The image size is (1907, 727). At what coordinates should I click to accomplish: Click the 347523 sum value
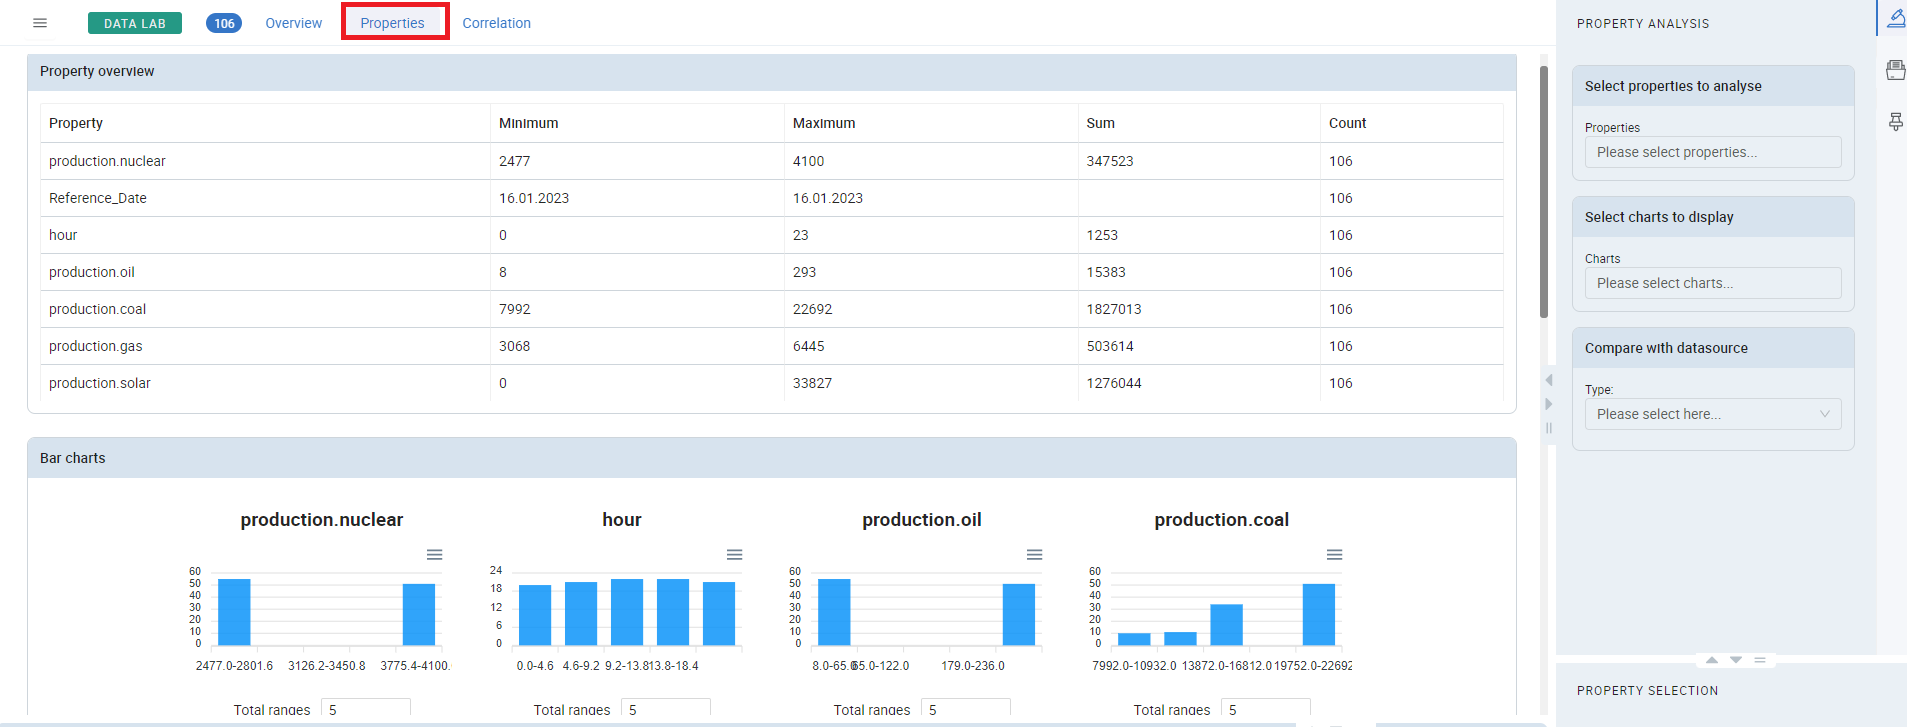[1110, 161]
